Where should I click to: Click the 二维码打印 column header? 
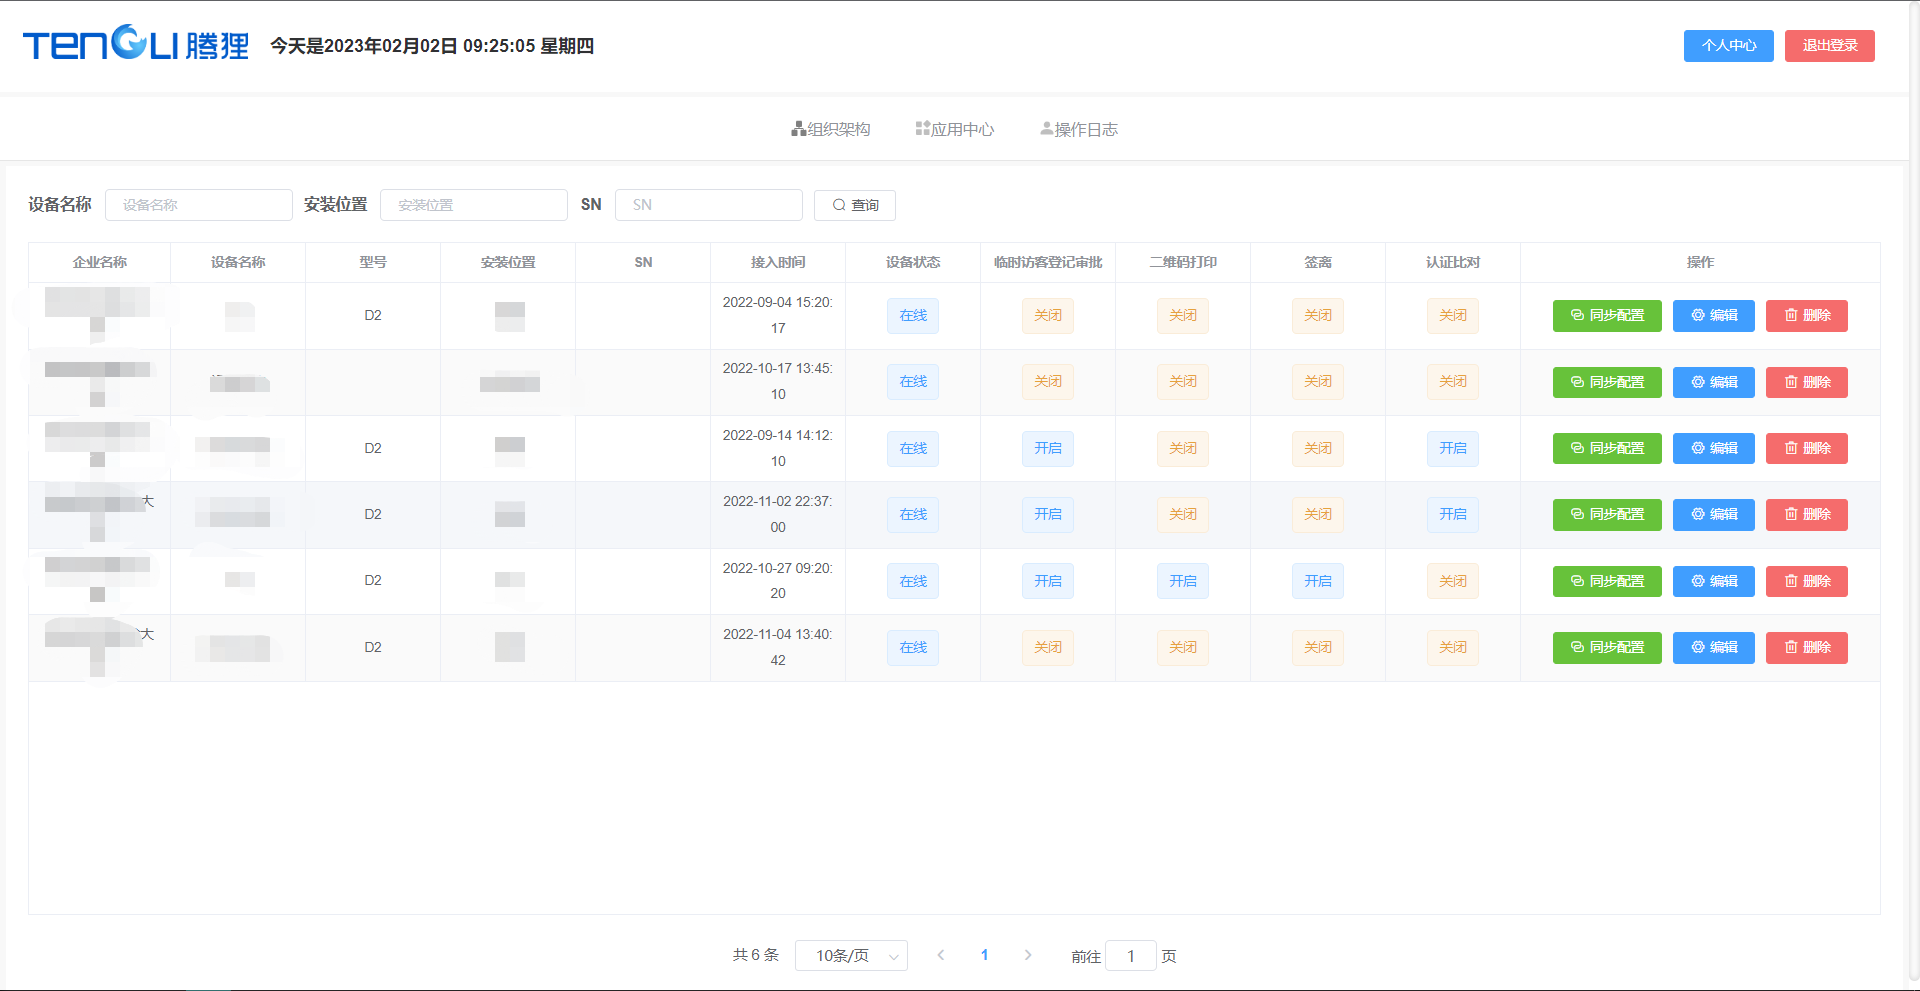click(1183, 262)
